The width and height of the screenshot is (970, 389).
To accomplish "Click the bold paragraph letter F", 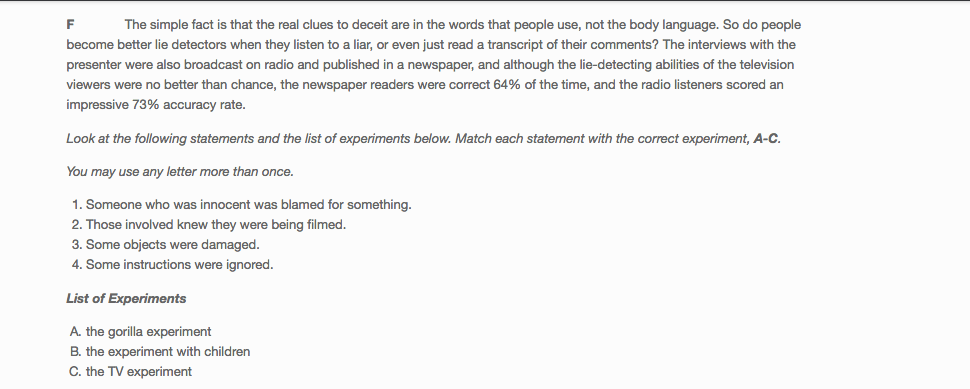I will tap(71, 25).
